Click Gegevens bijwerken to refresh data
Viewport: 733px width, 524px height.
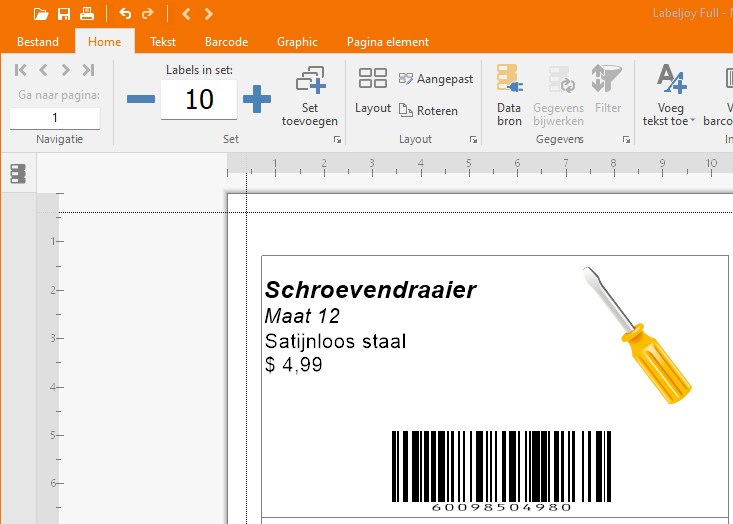559,96
